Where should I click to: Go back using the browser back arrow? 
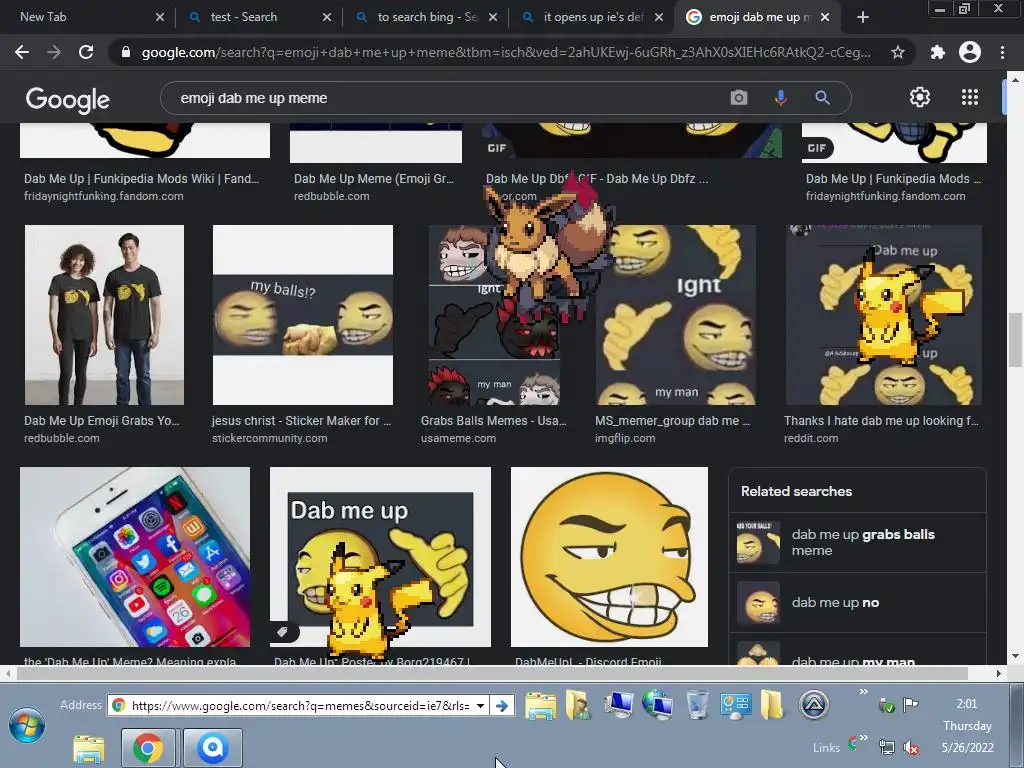(x=22, y=52)
